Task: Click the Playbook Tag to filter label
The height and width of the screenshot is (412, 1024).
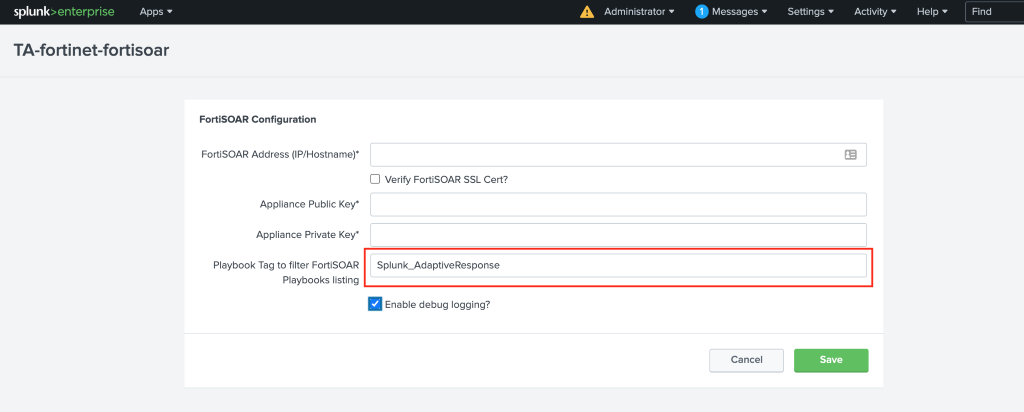Action: (286, 272)
